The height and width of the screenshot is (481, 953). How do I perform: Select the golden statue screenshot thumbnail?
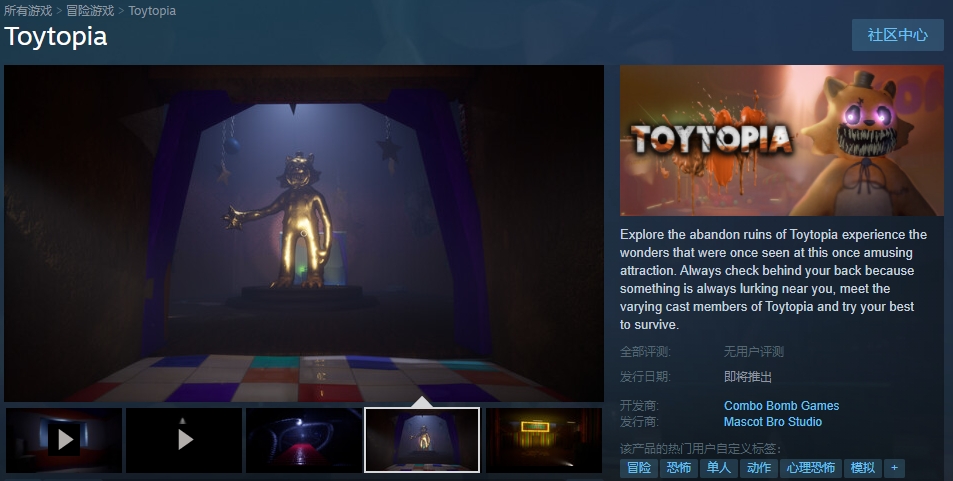[x=422, y=440]
